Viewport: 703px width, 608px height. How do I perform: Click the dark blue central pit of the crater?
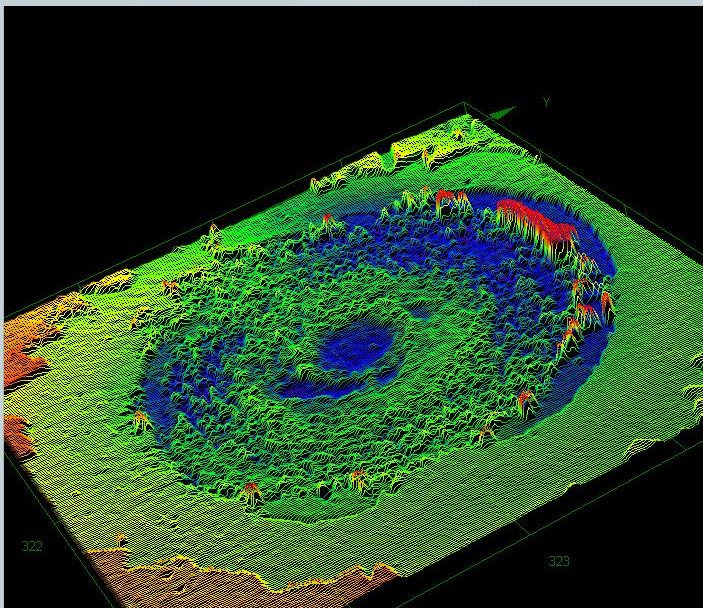357,344
